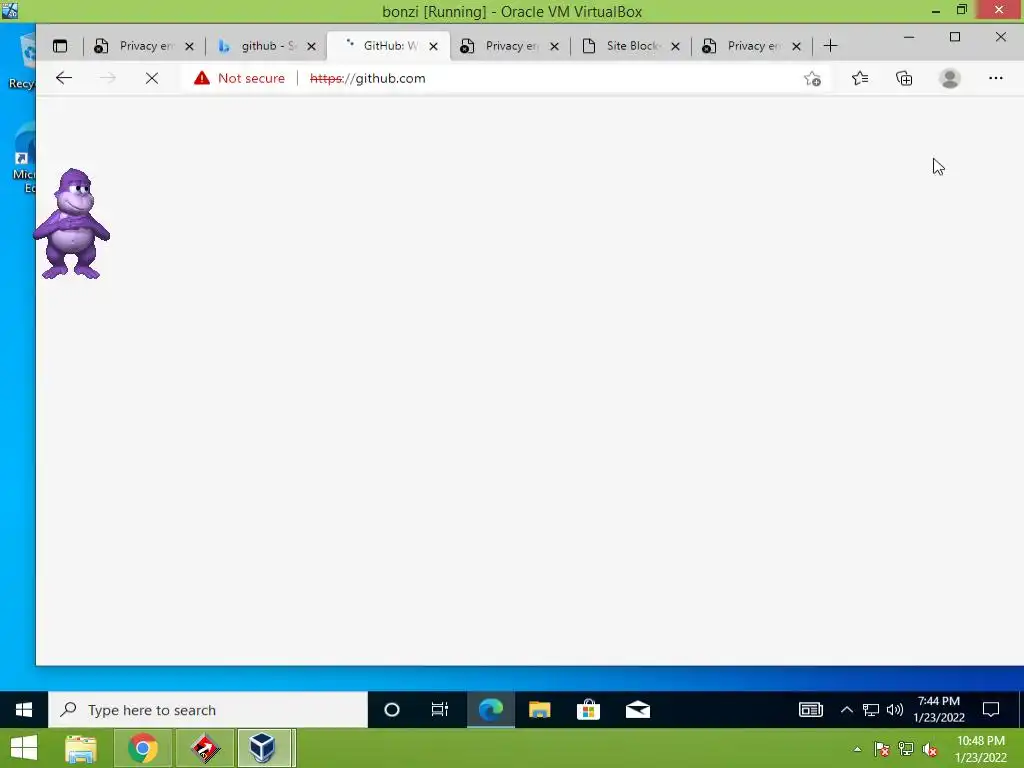
Task: Open Task View on guest taskbar
Action: pos(440,710)
